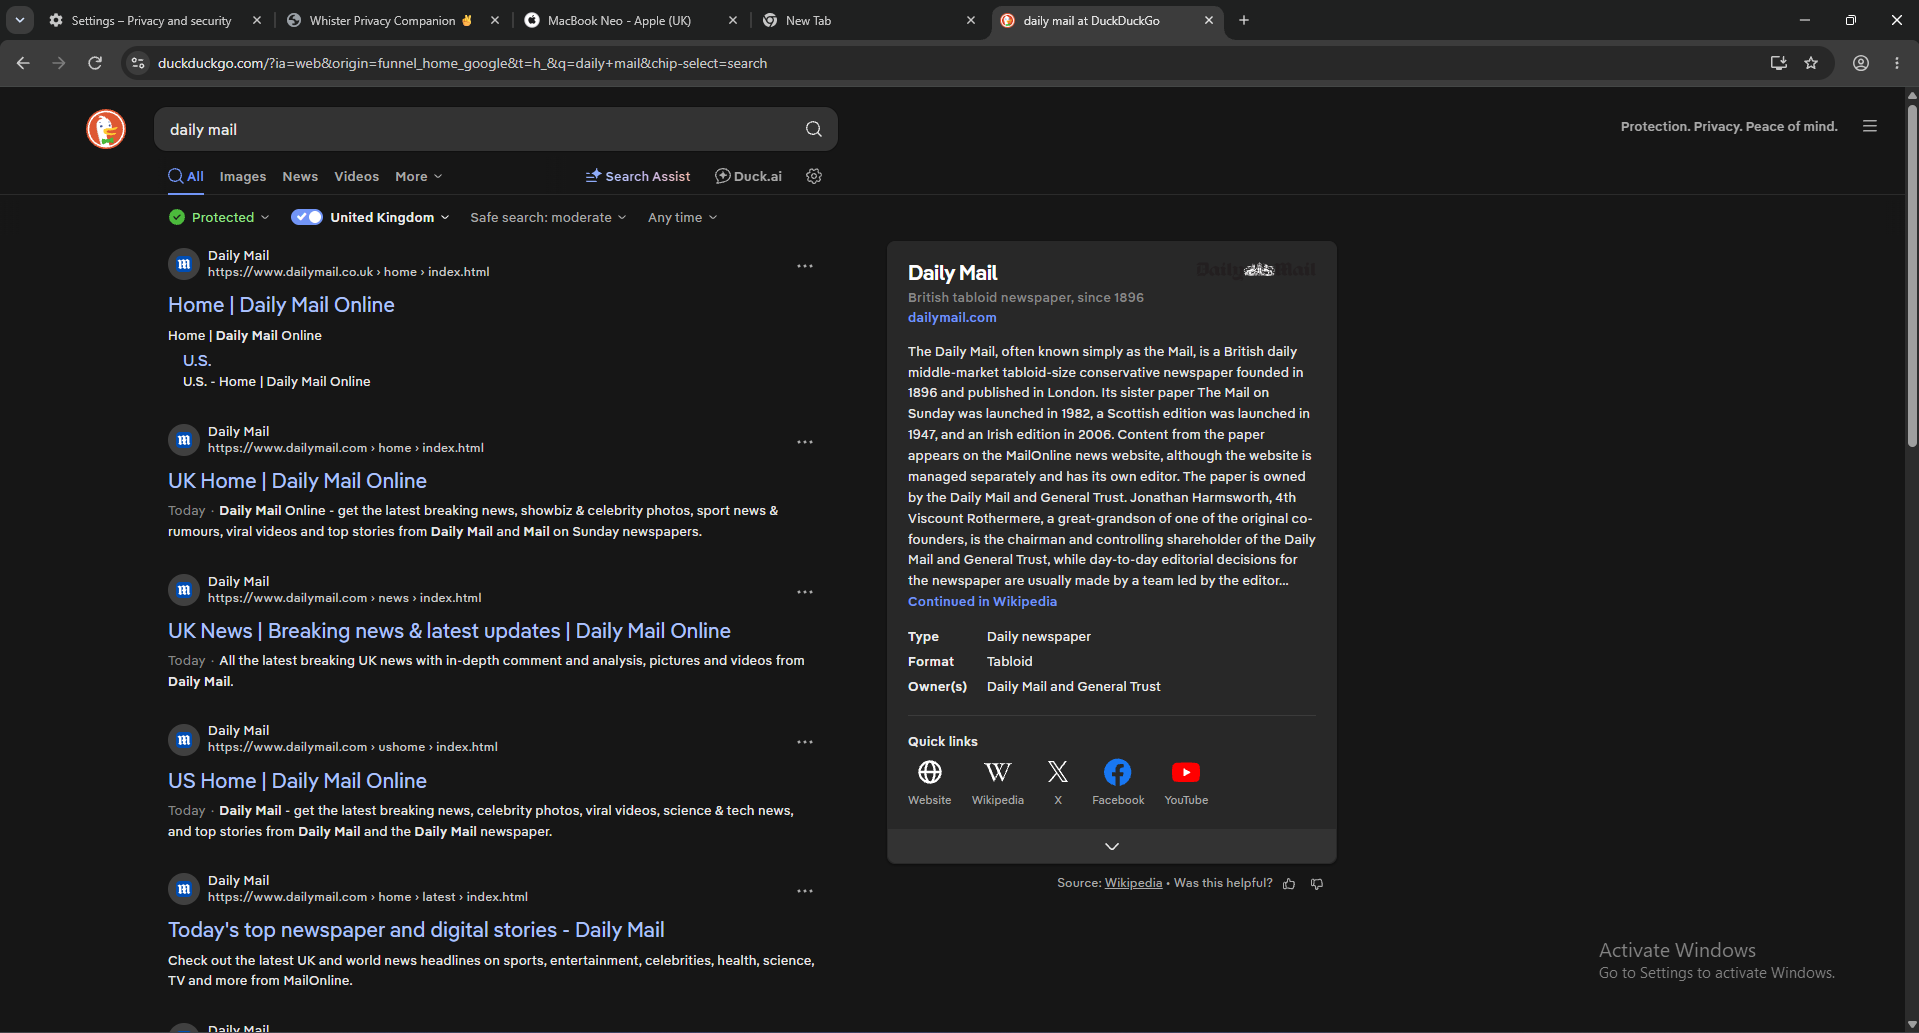
Task: Give thumbs up to knowledge panel
Action: [1289, 884]
